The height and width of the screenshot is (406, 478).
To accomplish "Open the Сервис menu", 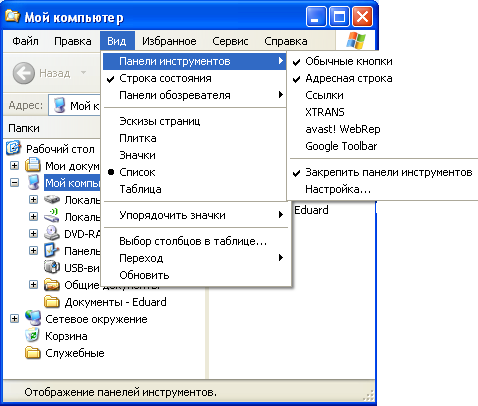I will click(x=230, y=41).
